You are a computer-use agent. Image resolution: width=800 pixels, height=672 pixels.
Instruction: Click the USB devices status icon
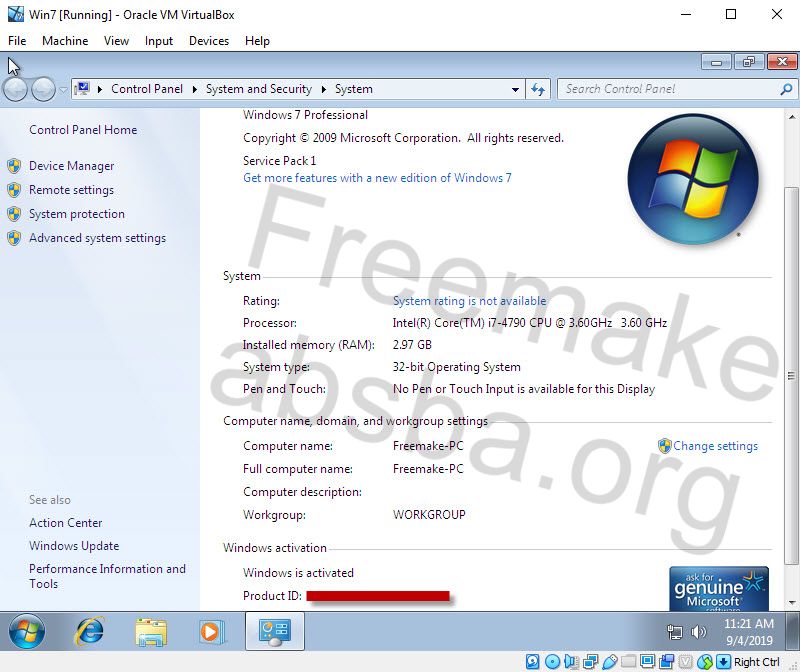[610, 662]
